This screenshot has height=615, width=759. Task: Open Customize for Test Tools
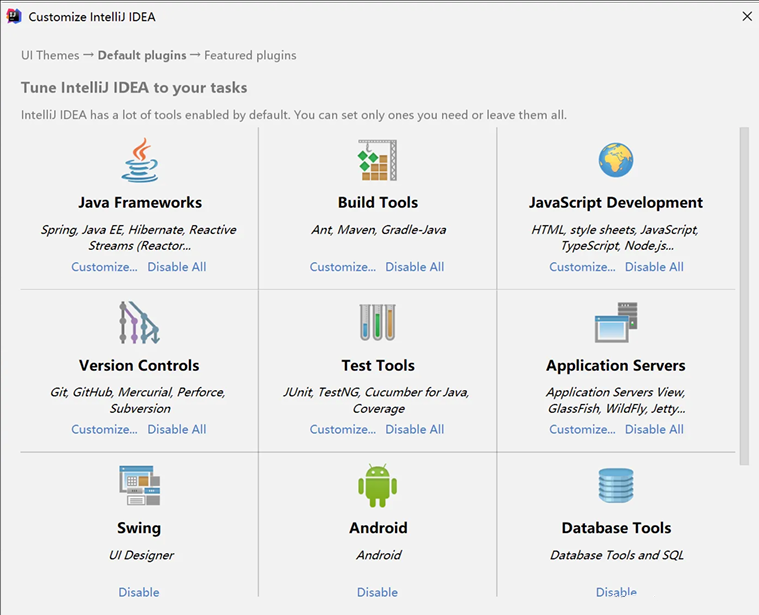[x=343, y=430]
